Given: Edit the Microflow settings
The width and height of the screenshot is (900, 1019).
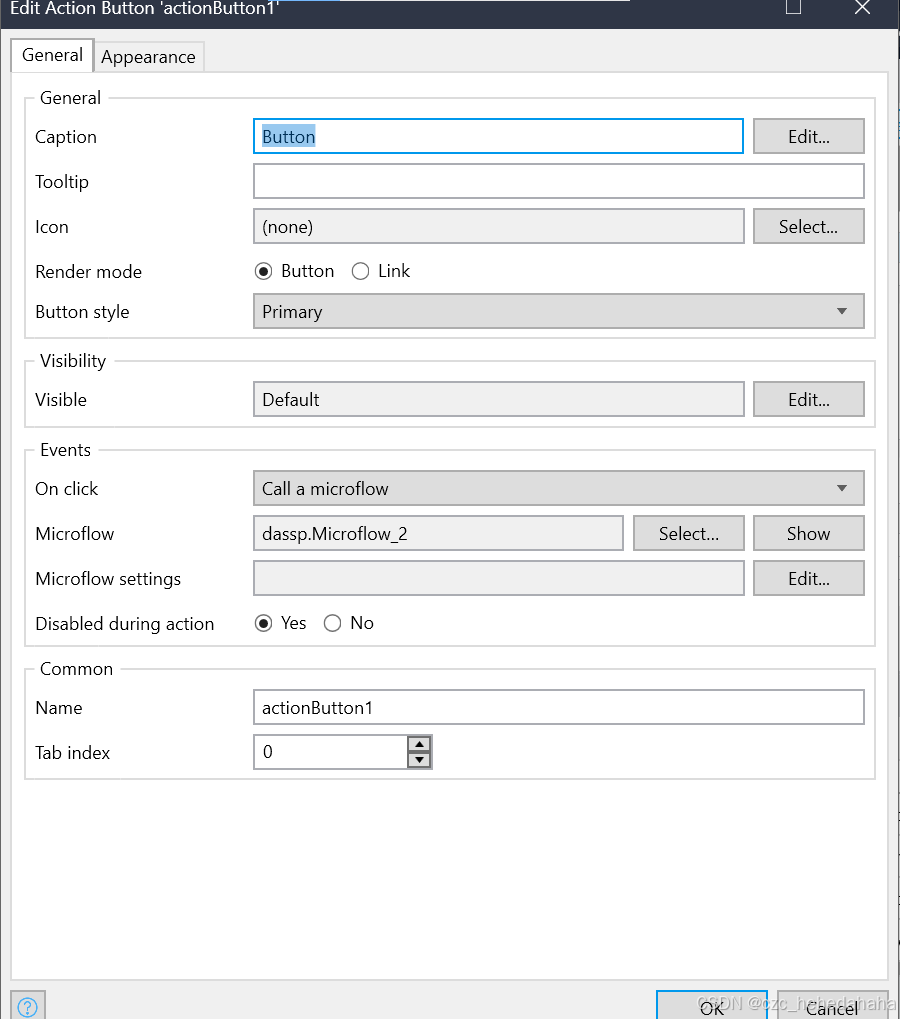Looking at the screenshot, I should 808,578.
